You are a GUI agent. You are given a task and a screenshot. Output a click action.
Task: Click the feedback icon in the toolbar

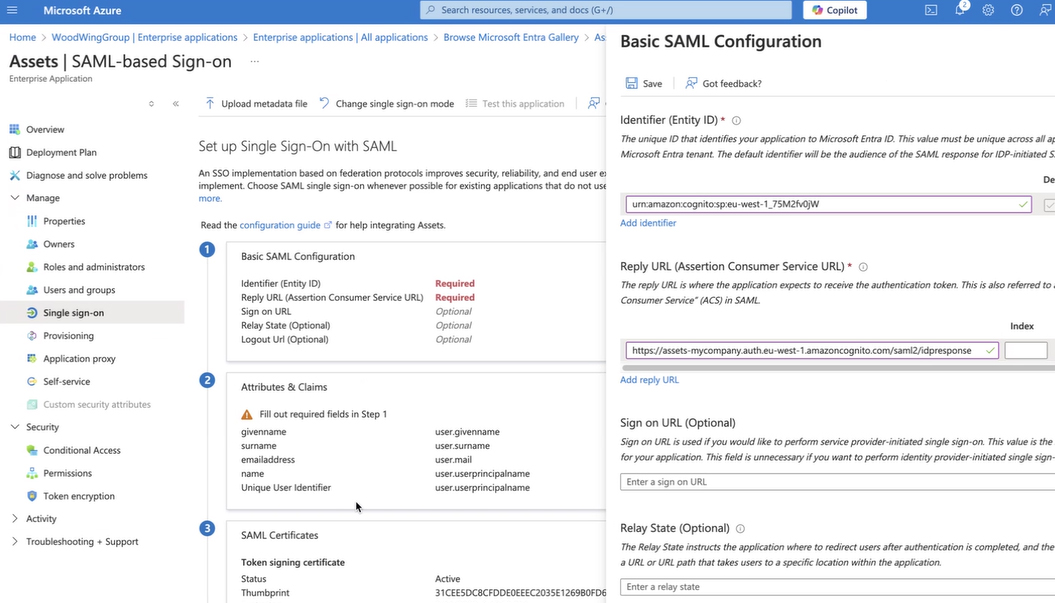593,103
